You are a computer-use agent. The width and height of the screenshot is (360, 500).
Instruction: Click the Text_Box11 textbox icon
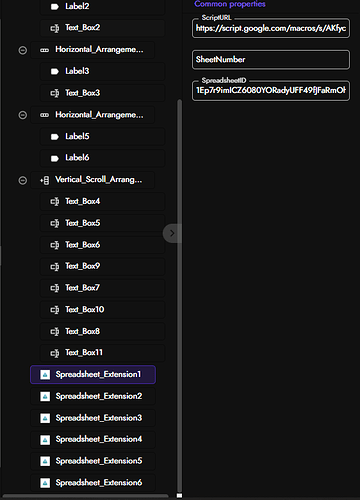pos(55,353)
